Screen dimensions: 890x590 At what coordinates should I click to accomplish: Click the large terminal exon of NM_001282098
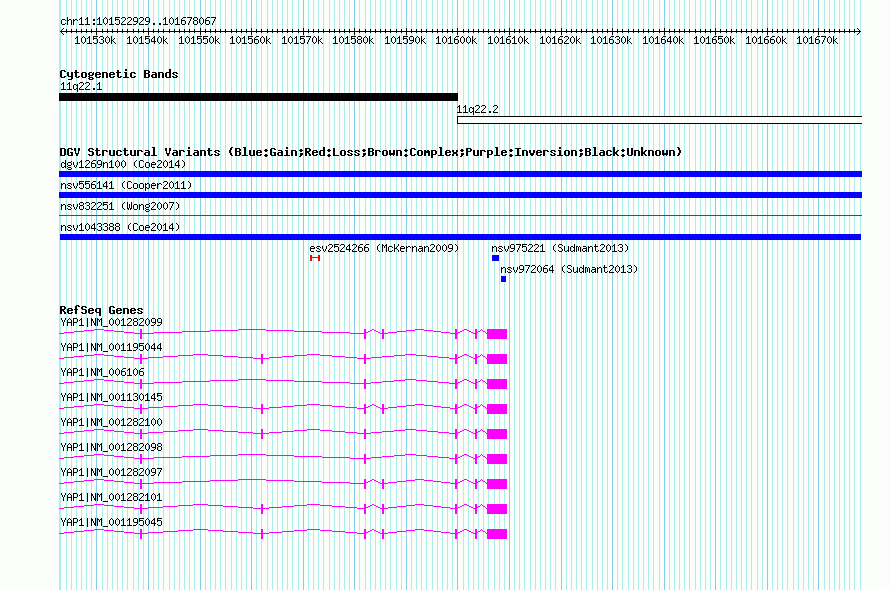[x=497, y=459]
